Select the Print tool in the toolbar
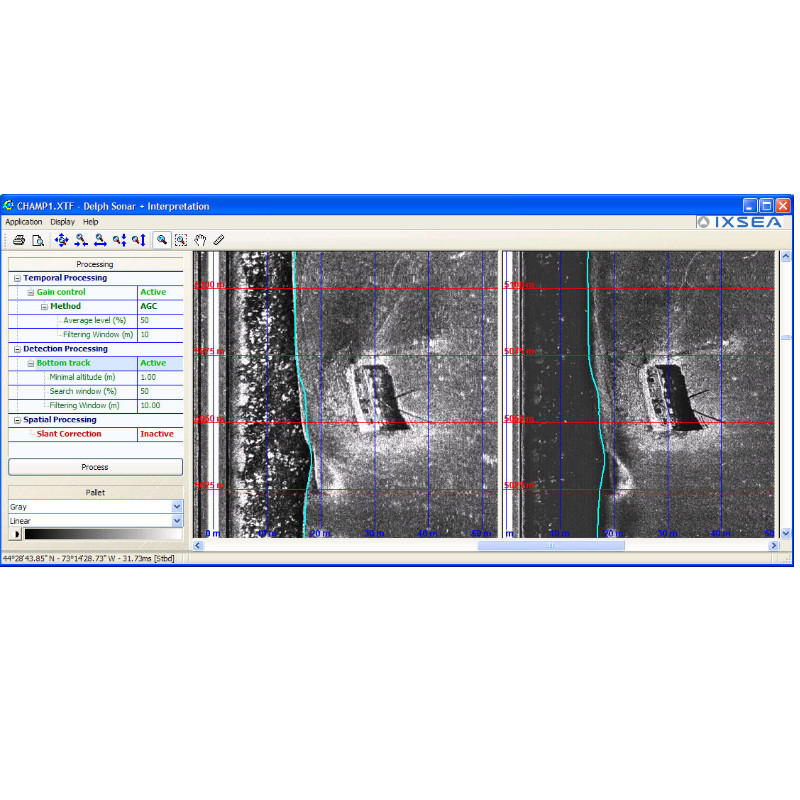800x800 pixels. click(x=18, y=240)
